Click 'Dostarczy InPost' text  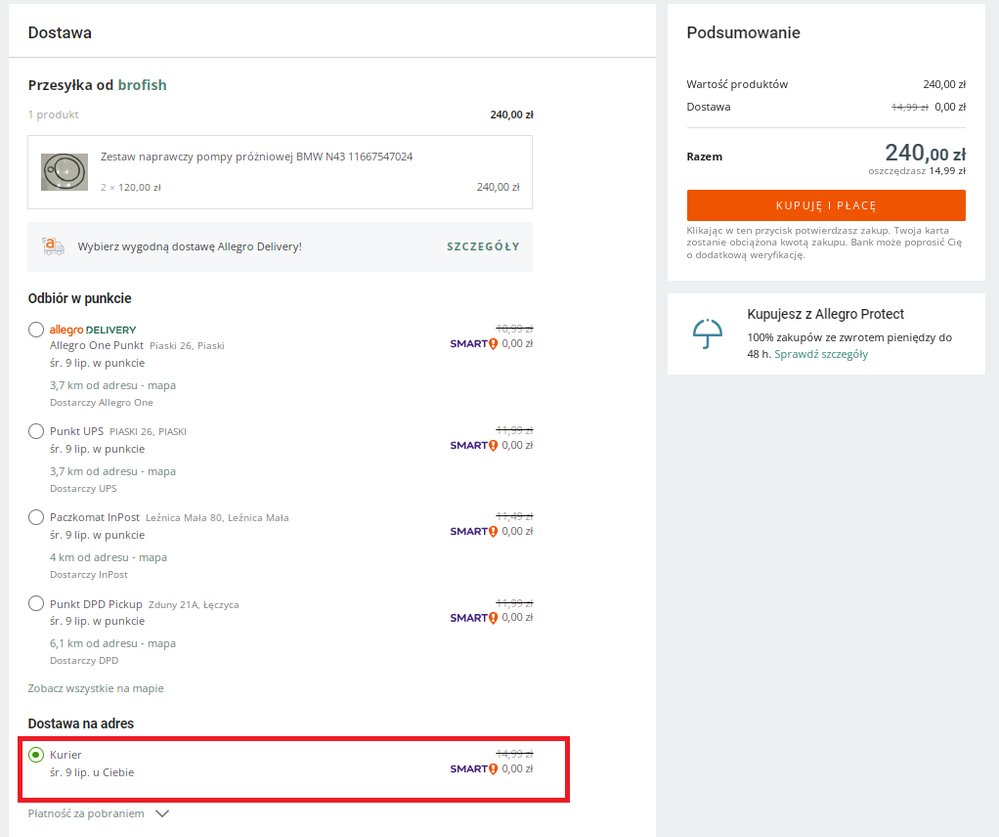point(89,575)
